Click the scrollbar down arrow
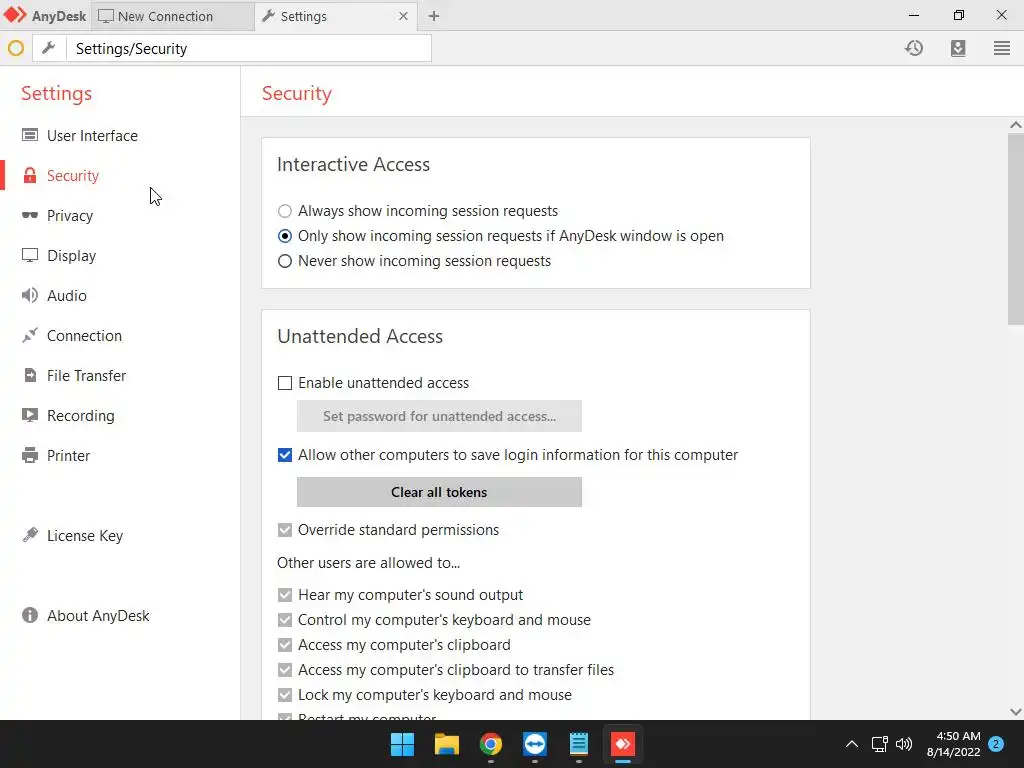Viewport: 1024px width, 768px height. point(1016,712)
